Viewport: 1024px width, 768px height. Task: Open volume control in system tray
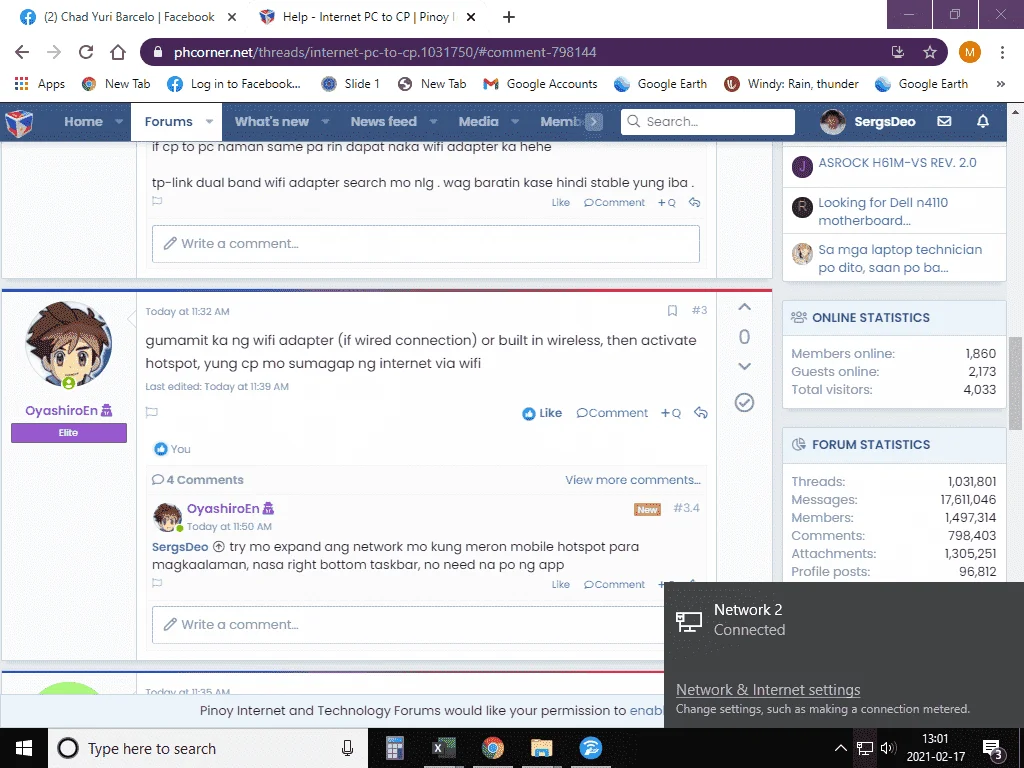888,748
